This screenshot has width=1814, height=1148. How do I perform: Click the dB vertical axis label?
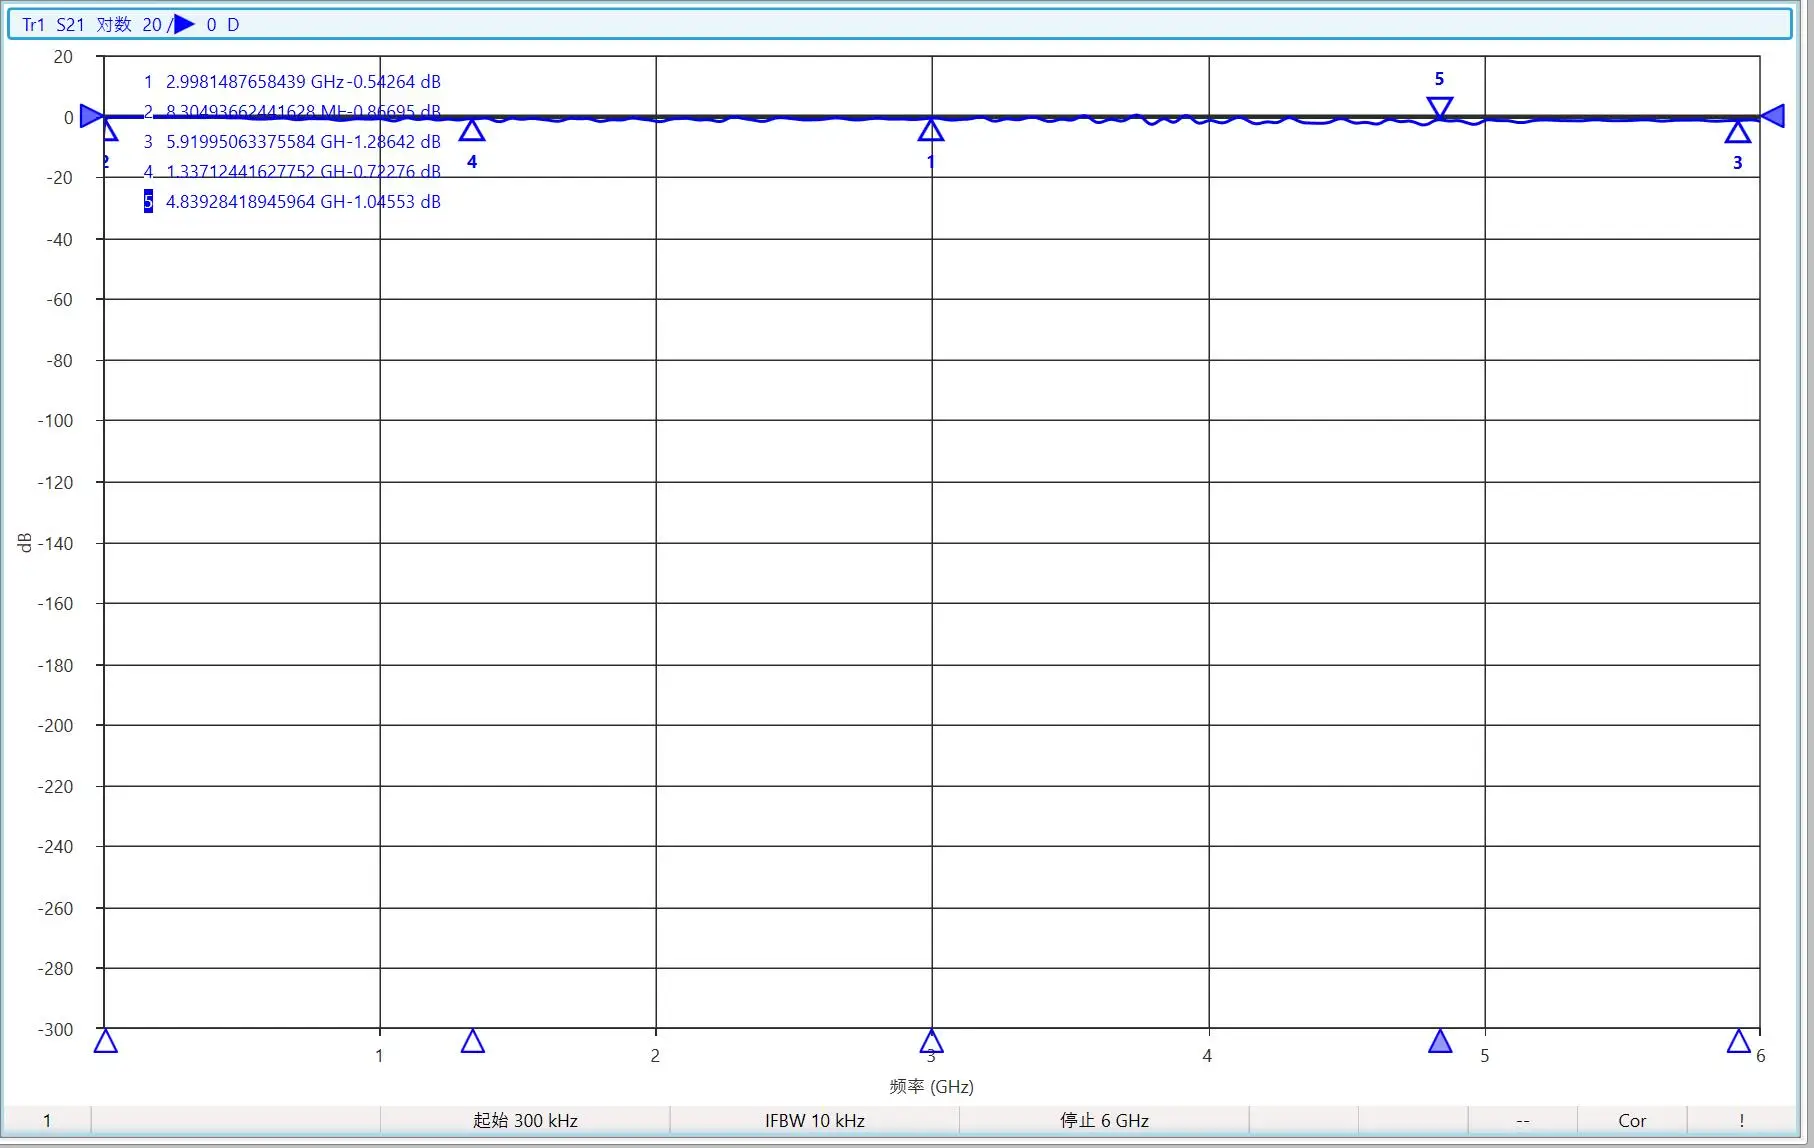click(x=25, y=542)
